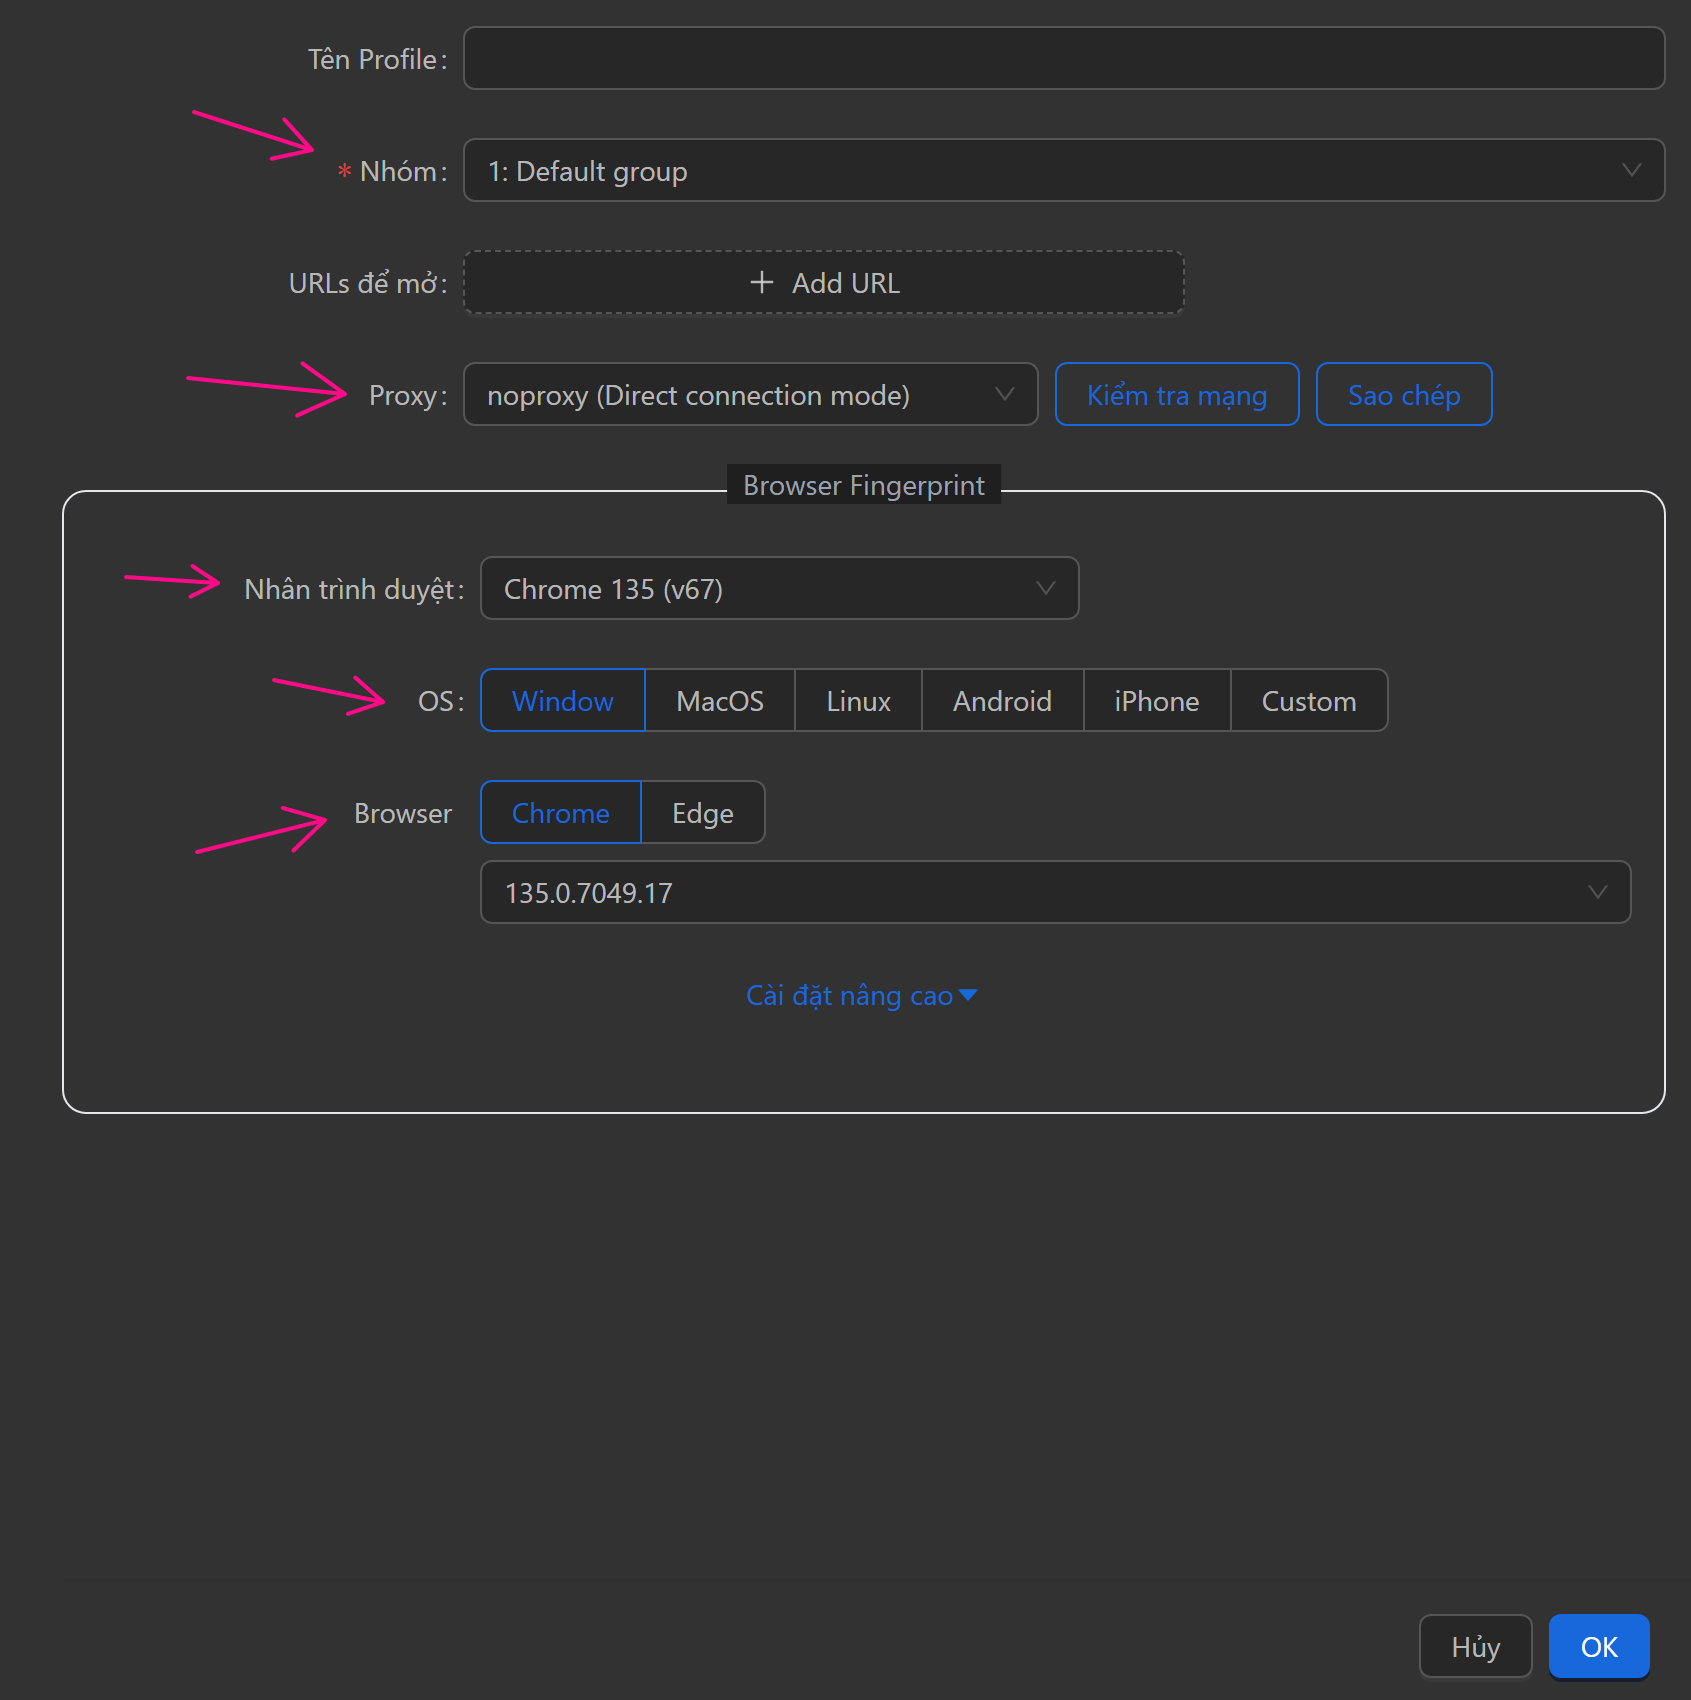Image resolution: width=1691 pixels, height=1700 pixels.
Task: Confirm with the OK button
Action: 1598,1647
